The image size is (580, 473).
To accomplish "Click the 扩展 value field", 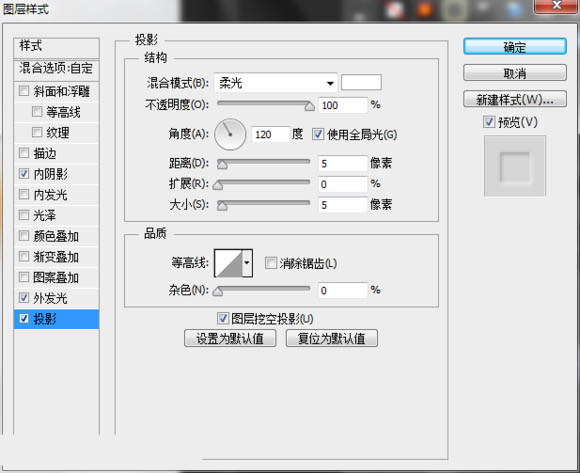I will (343, 184).
